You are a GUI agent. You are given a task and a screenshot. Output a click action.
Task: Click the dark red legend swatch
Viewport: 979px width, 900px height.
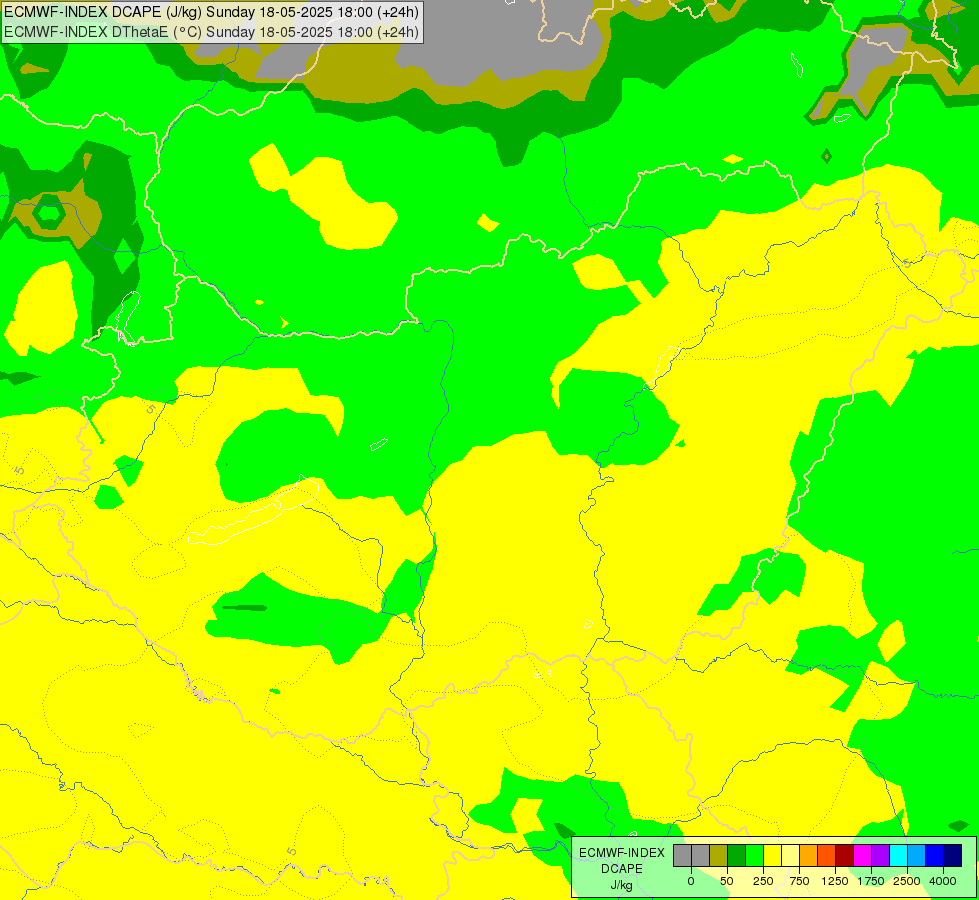coord(844,856)
